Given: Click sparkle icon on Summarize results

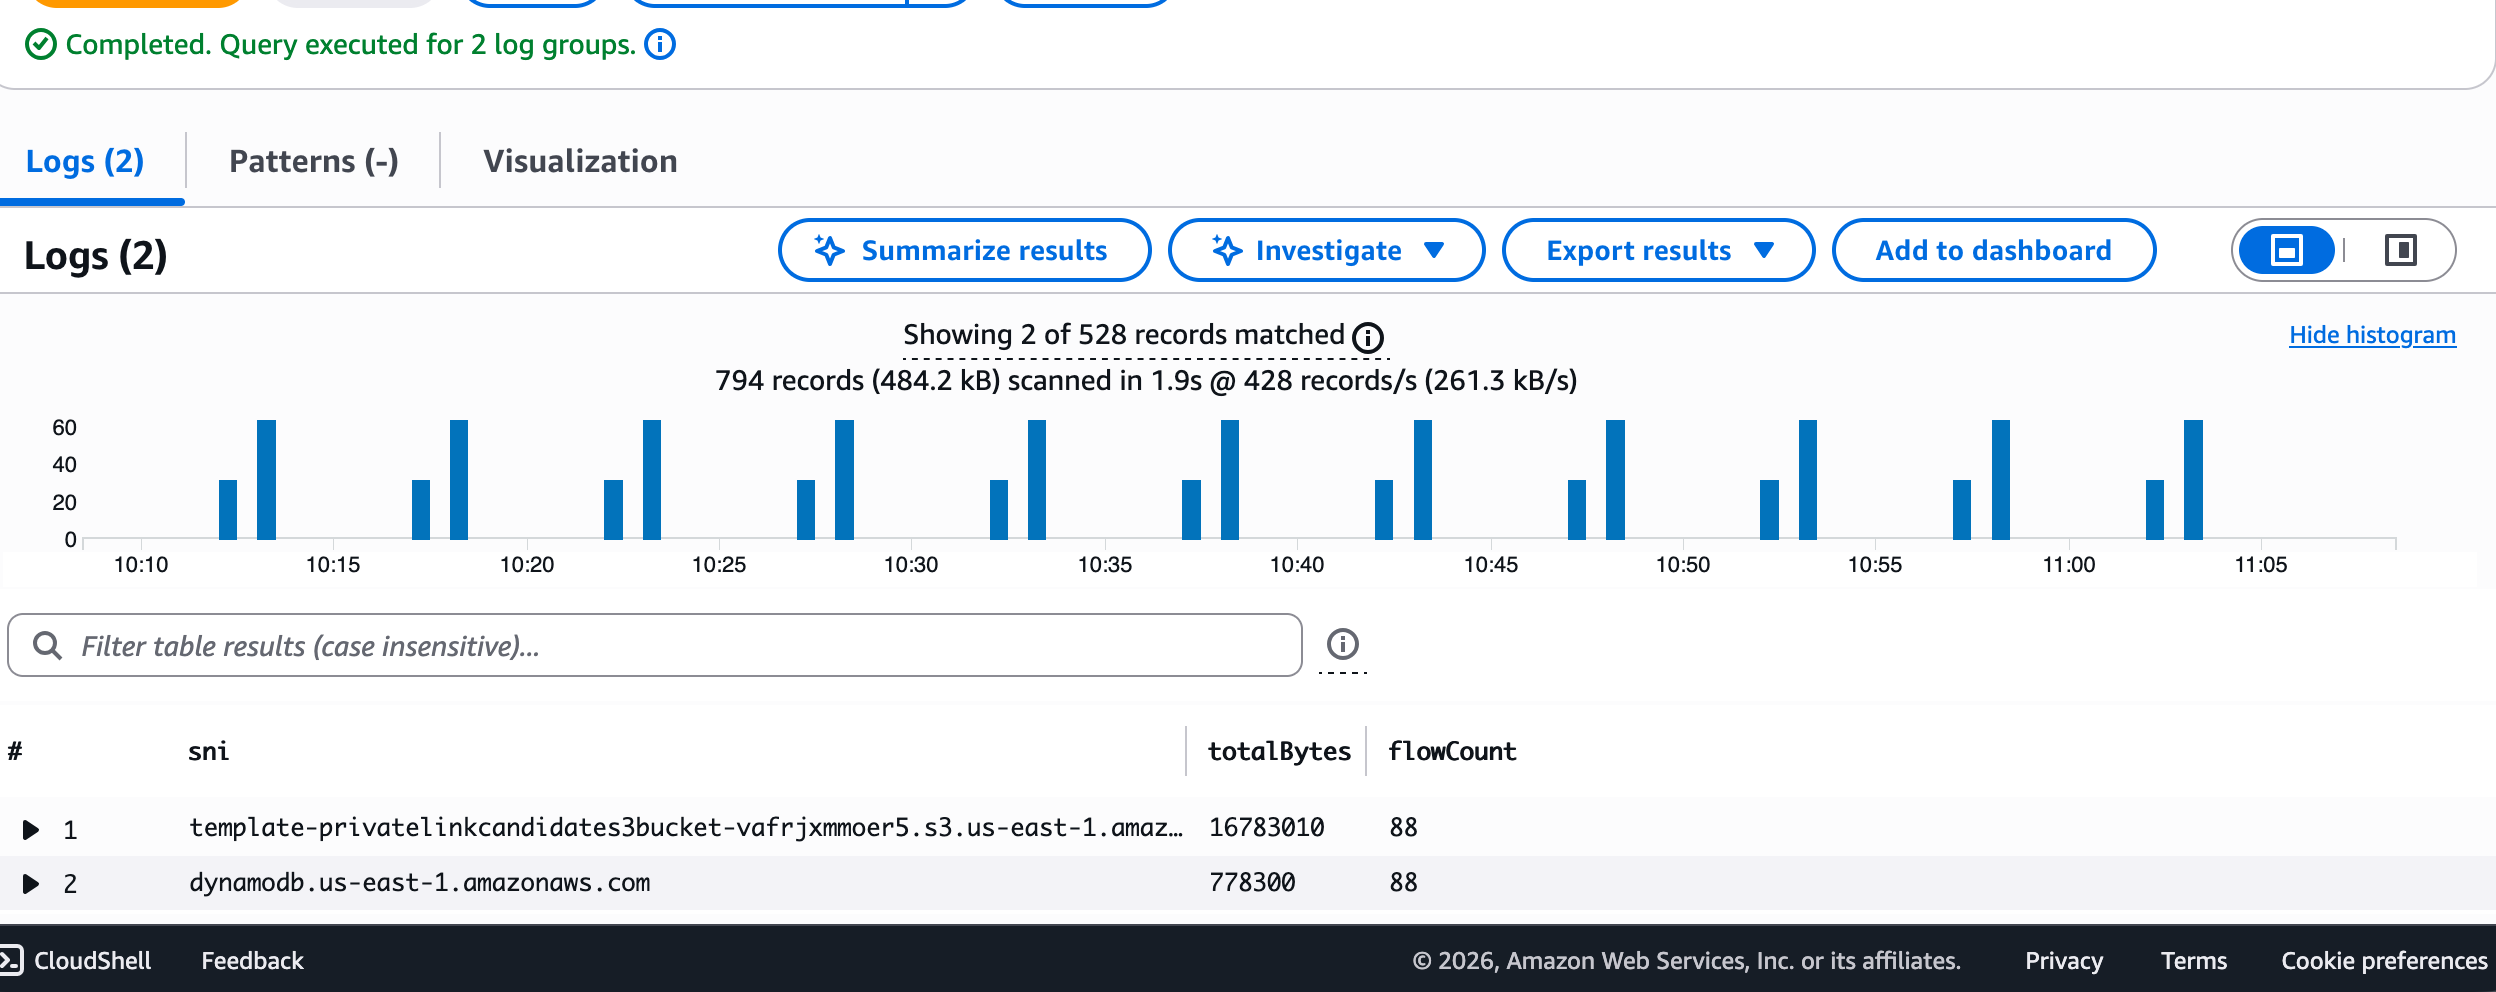Looking at the screenshot, I should [x=829, y=250].
